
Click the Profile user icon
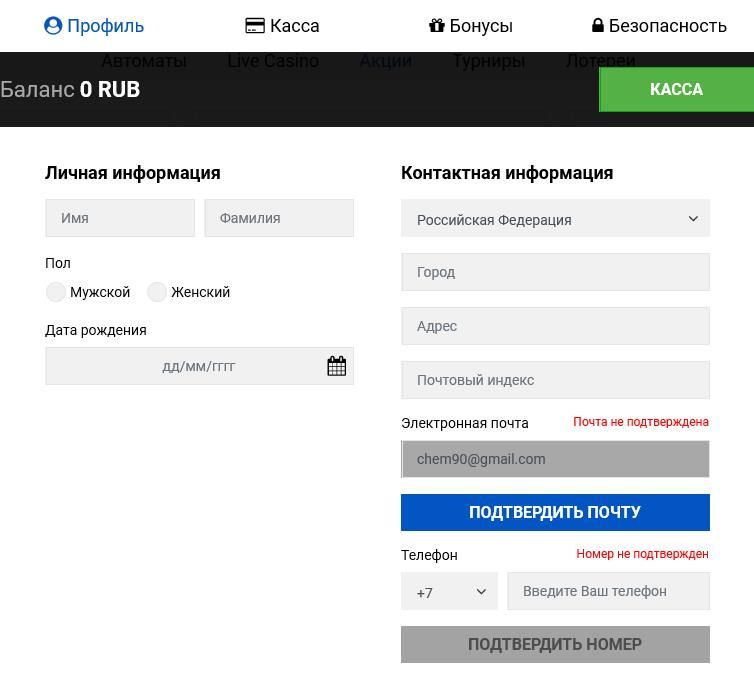click(53, 26)
